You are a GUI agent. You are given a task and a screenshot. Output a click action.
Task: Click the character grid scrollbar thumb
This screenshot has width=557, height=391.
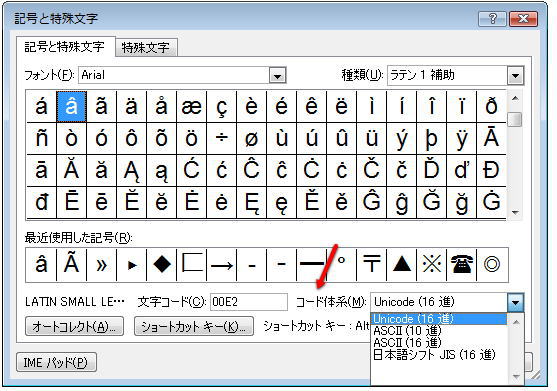(x=515, y=119)
